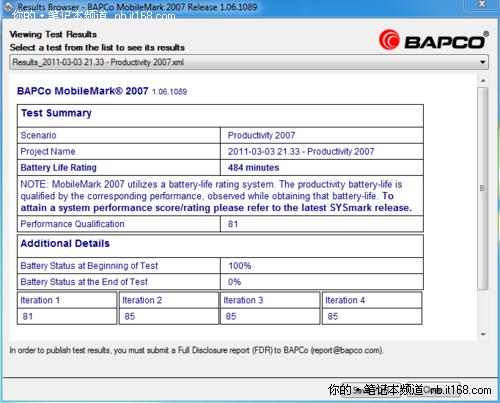The height and width of the screenshot is (403, 500).
Task: Click the scrollbar up arrow
Action: coord(483,81)
